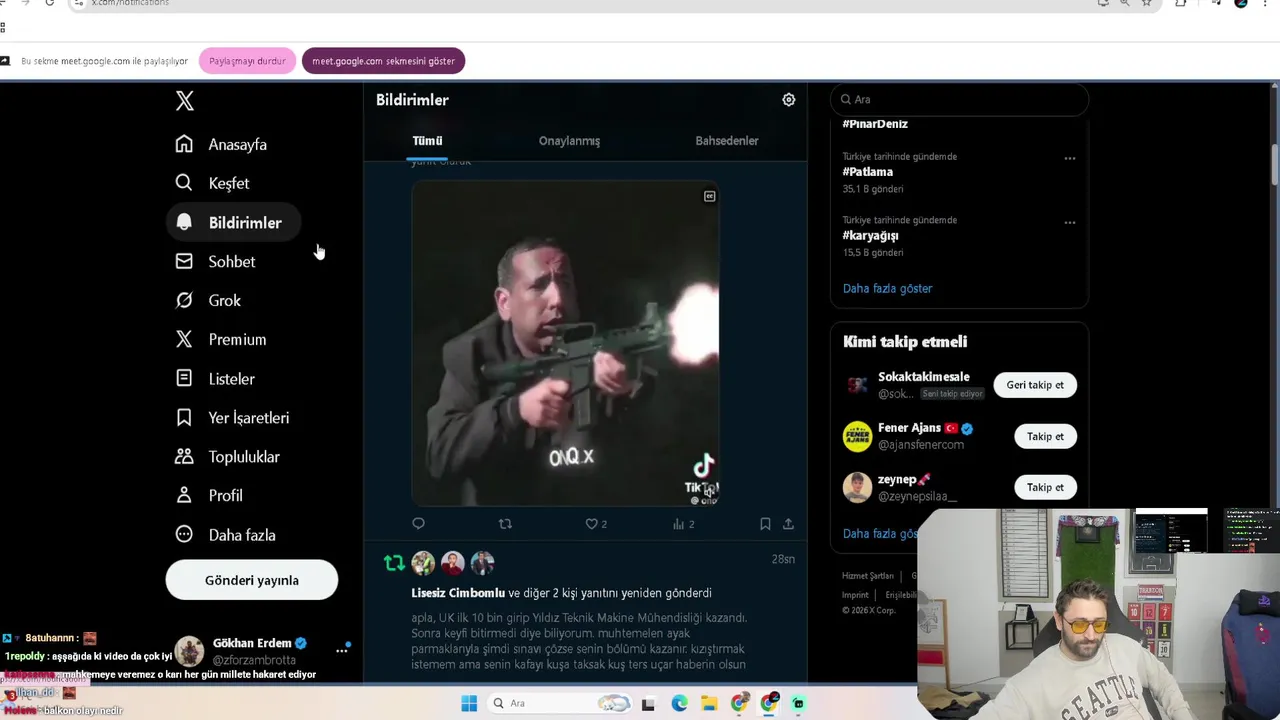Click Geri takip et for Sokaktakimesale
The height and width of the screenshot is (720, 1280).
click(x=1035, y=385)
